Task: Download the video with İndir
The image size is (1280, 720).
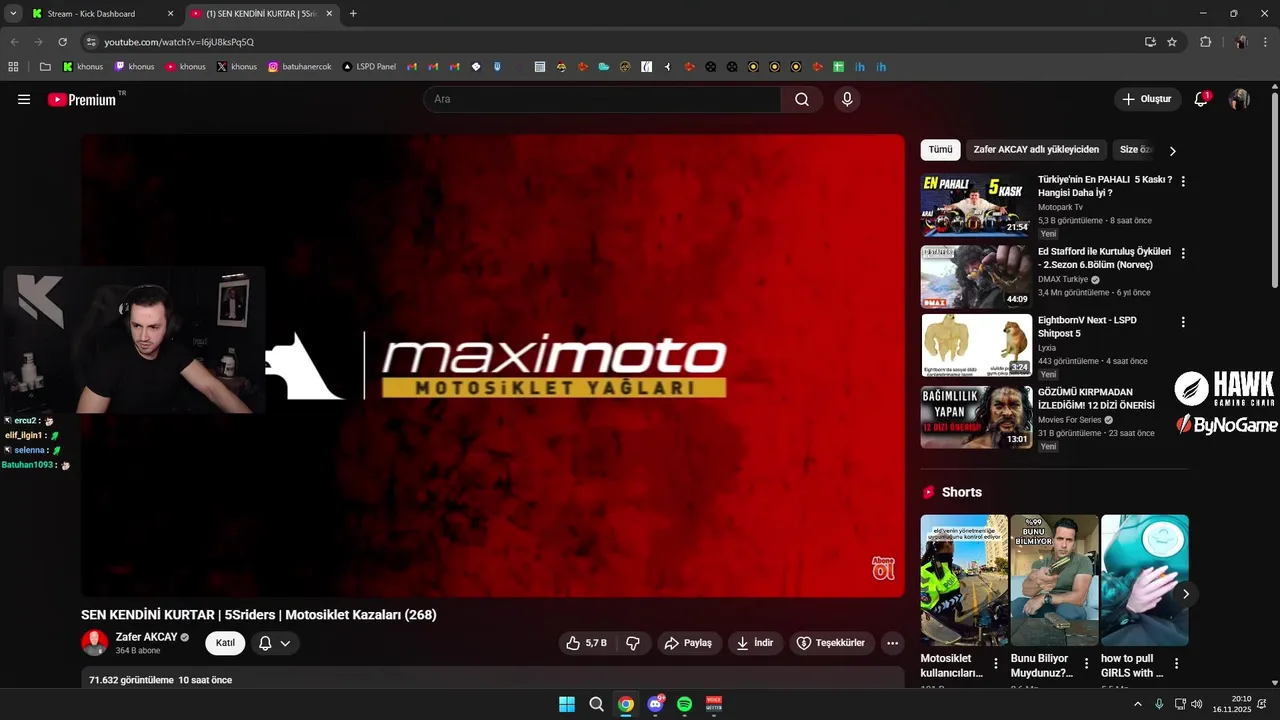Action: coord(755,643)
